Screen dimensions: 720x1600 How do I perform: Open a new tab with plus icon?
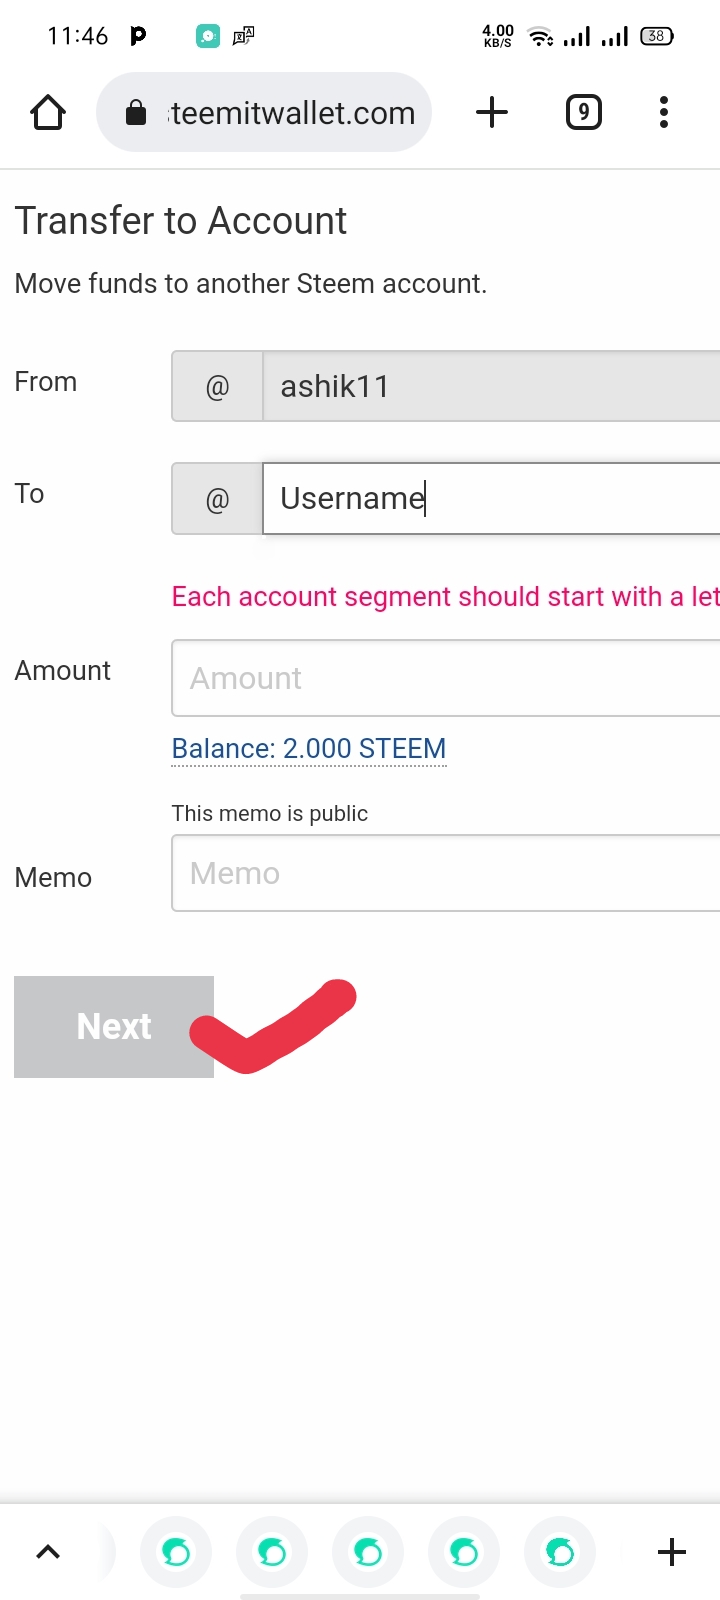click(492, 112)
